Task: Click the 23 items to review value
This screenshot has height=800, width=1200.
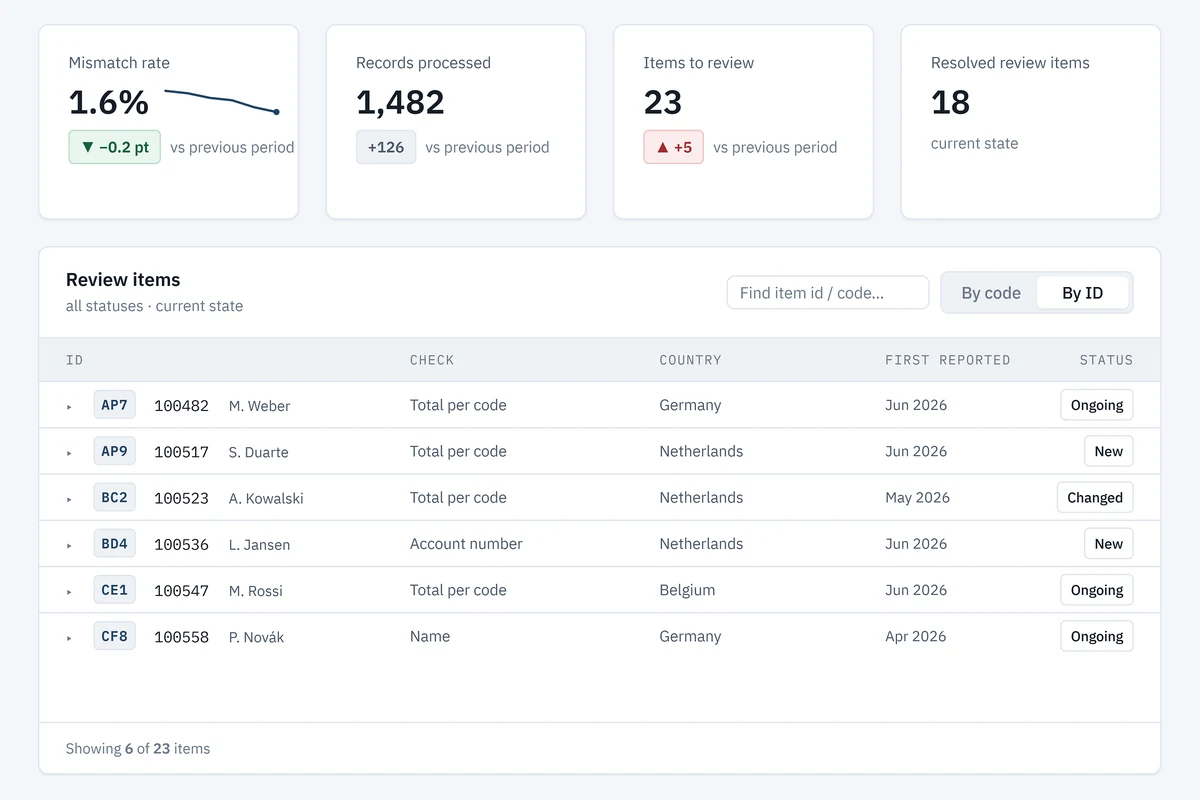Action: point(662,102)
